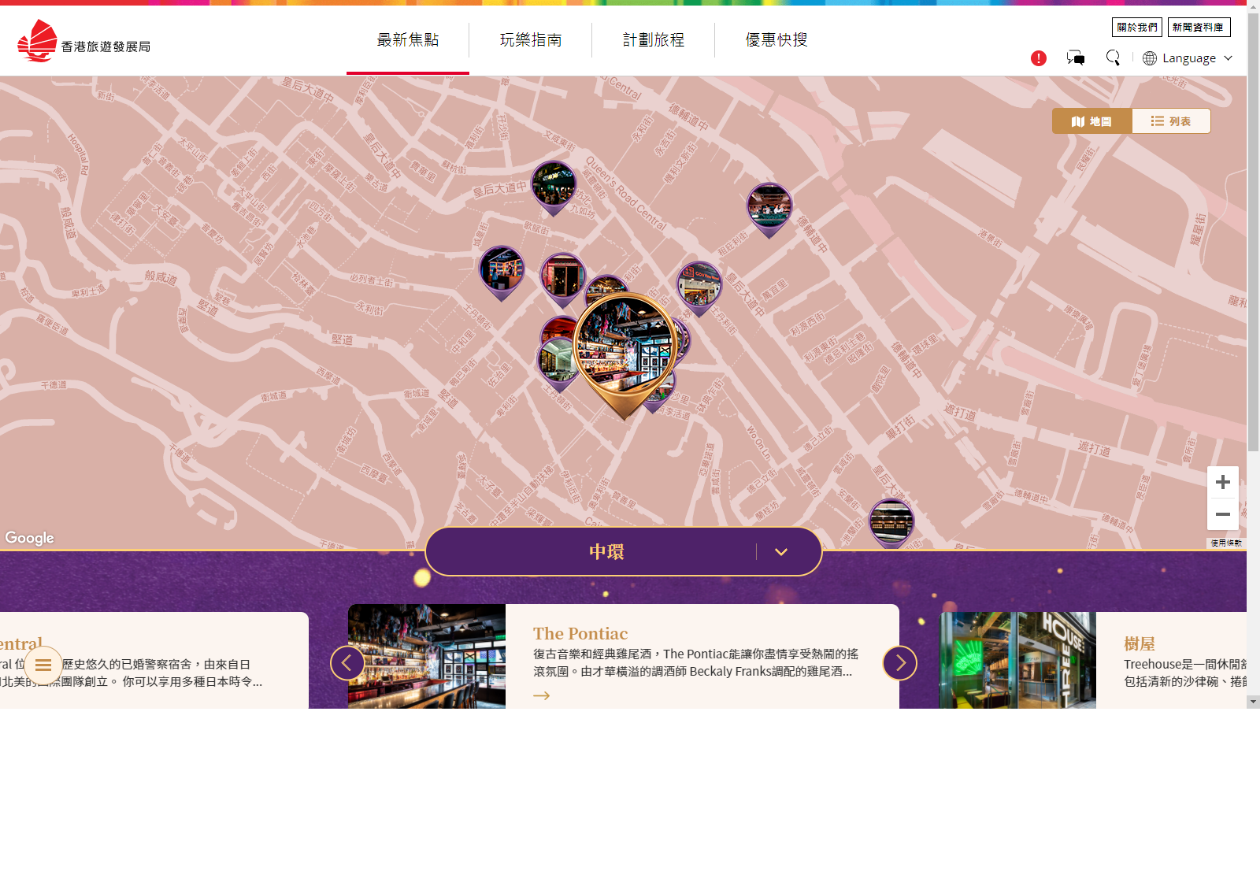Click the globe icon beside Language
Viewport: 1260px width, 896px height.
(x=1150, y=58)
